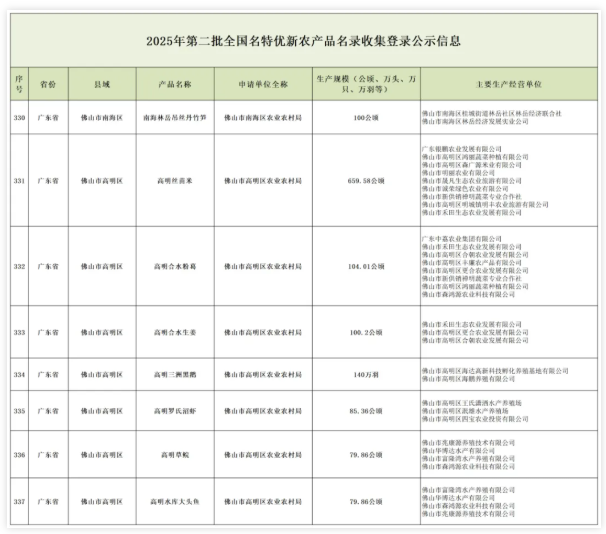Select the 省份 column header
606x534 pixels.
(x=47, y=84)
